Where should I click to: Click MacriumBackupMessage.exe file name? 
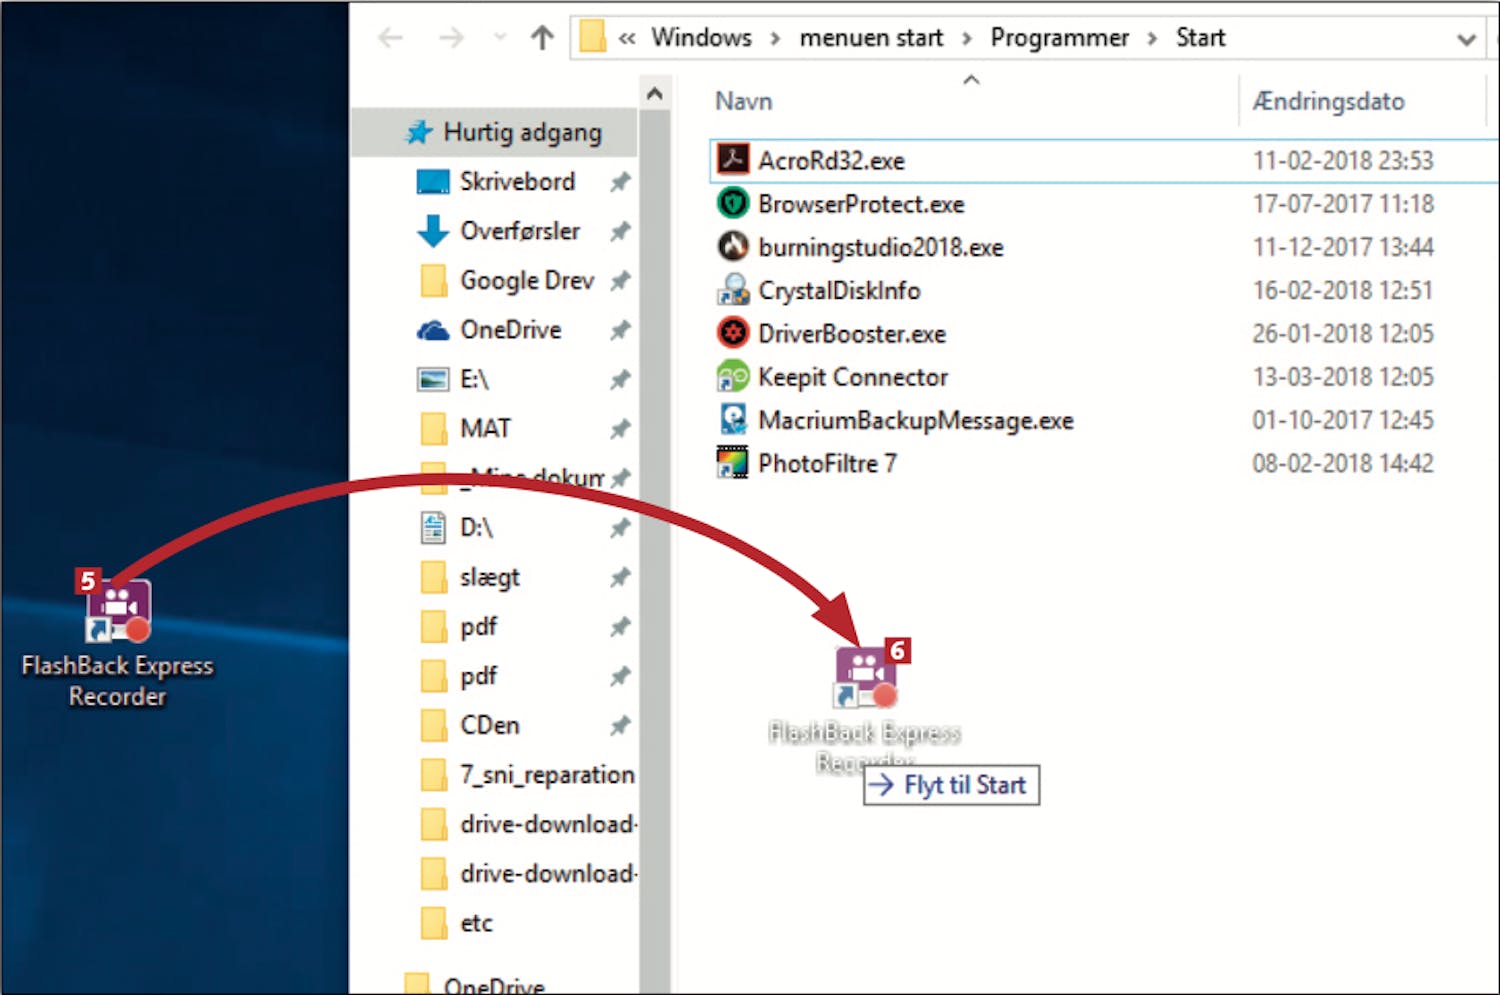(x=915, y=420)
